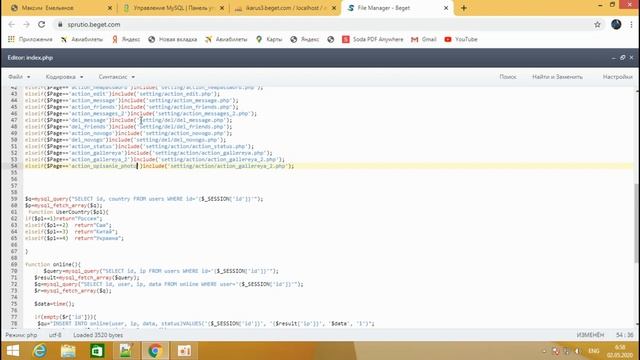Open the Файл dropdown menu
Screen dimensions: 640x360
(x=19, y=77)
